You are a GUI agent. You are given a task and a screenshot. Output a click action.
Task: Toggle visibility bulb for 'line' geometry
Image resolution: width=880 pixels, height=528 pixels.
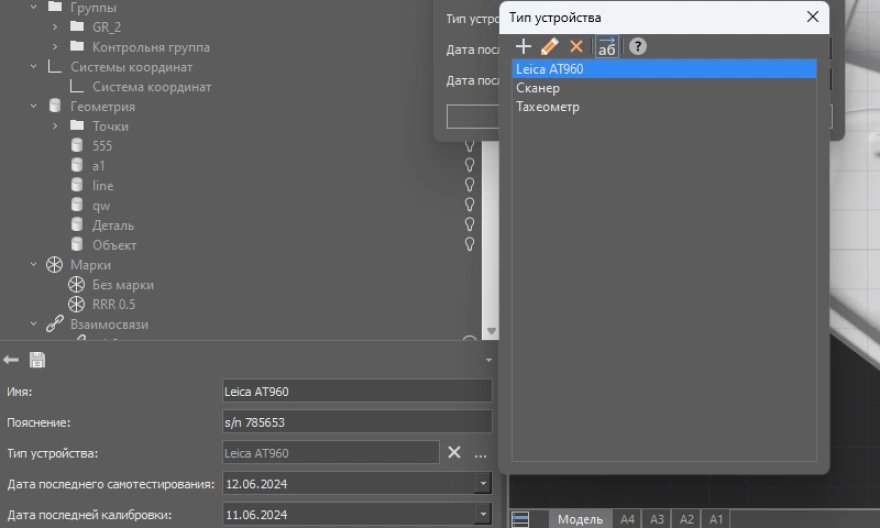469,186
